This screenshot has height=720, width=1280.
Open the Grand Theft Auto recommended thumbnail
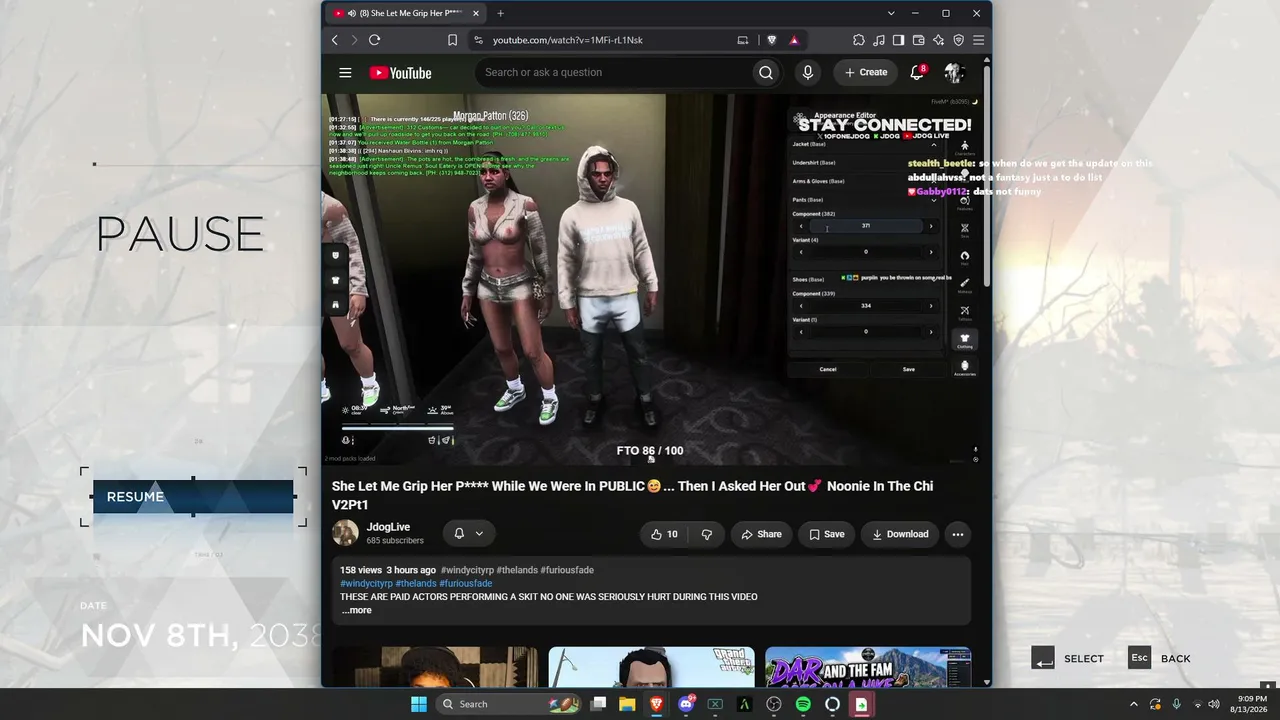point(651,667)
